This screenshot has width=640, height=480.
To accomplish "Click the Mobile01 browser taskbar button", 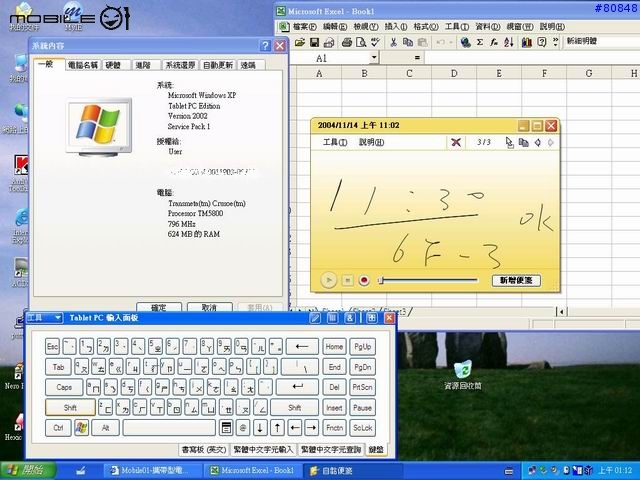I will (153, 471).
